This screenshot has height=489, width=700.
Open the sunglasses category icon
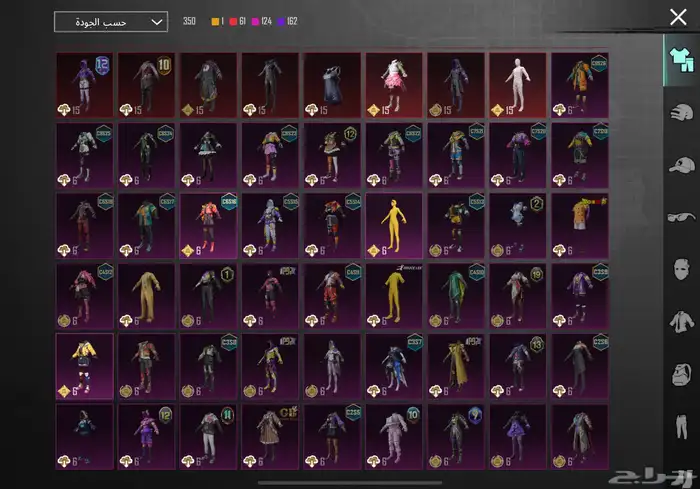pyautogui.click(x=679, y=216)
